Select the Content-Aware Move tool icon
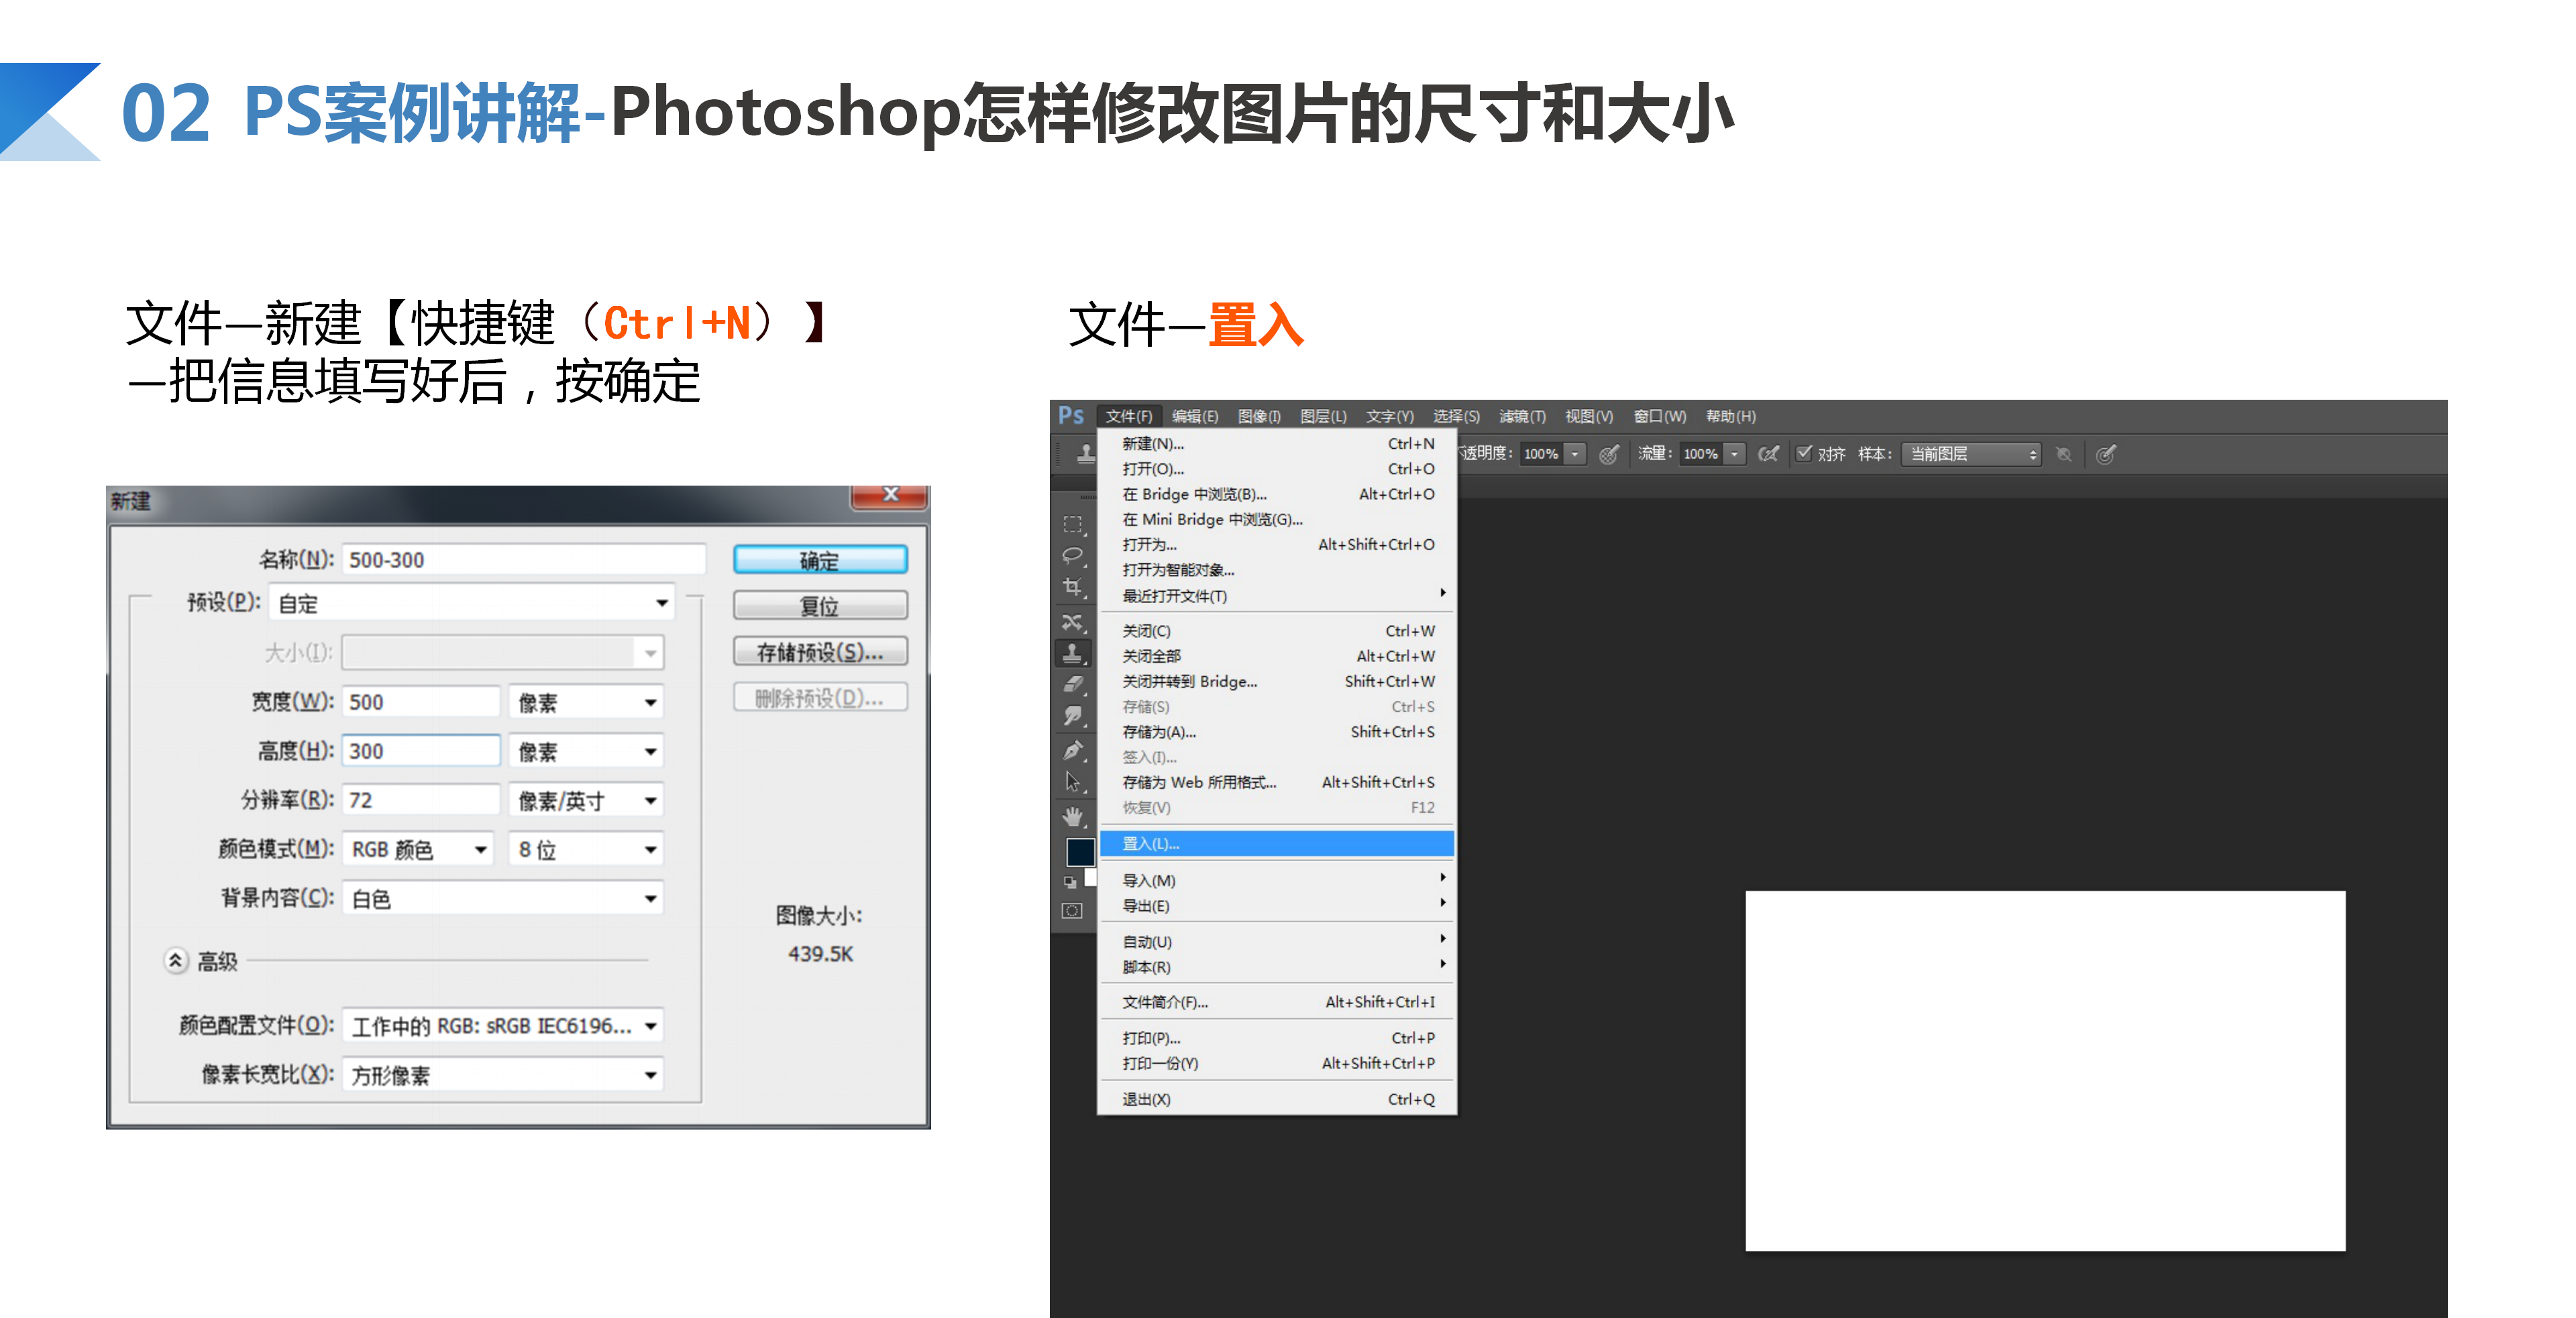Screen dimensions: 2576x1318 (x=1073, y=622)
